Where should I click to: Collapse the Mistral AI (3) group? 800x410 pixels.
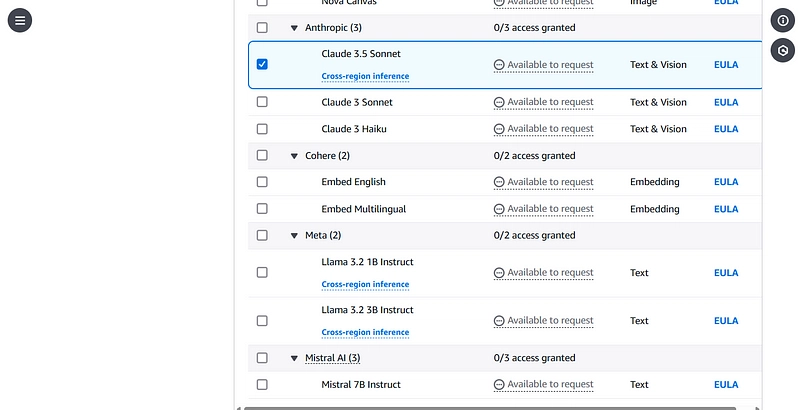click(x=294, y=358)
